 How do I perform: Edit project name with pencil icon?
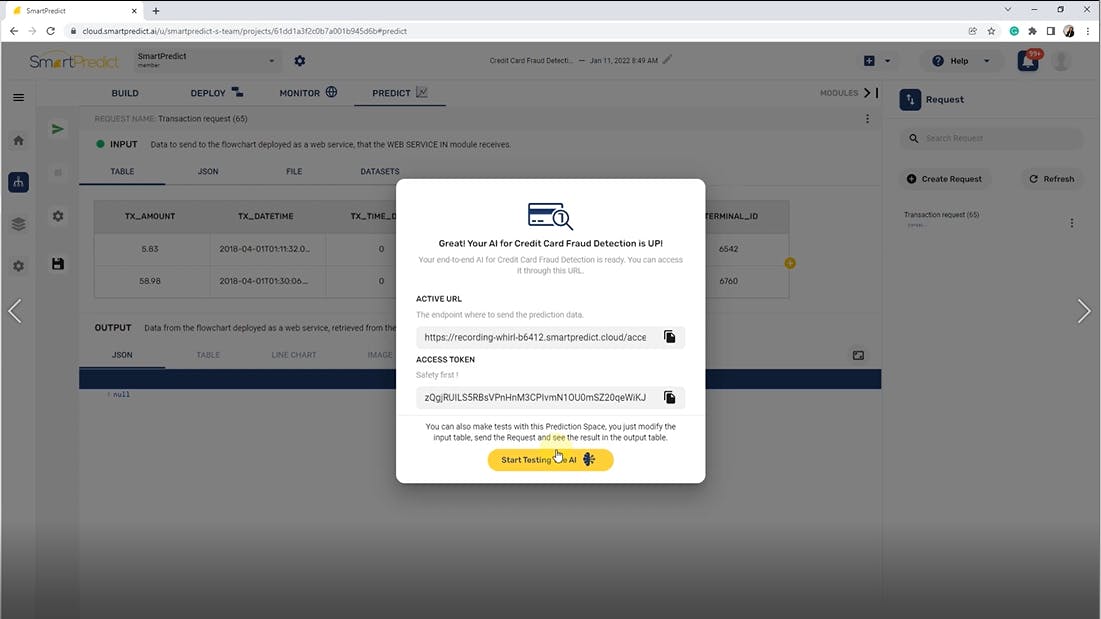(667, 60)
